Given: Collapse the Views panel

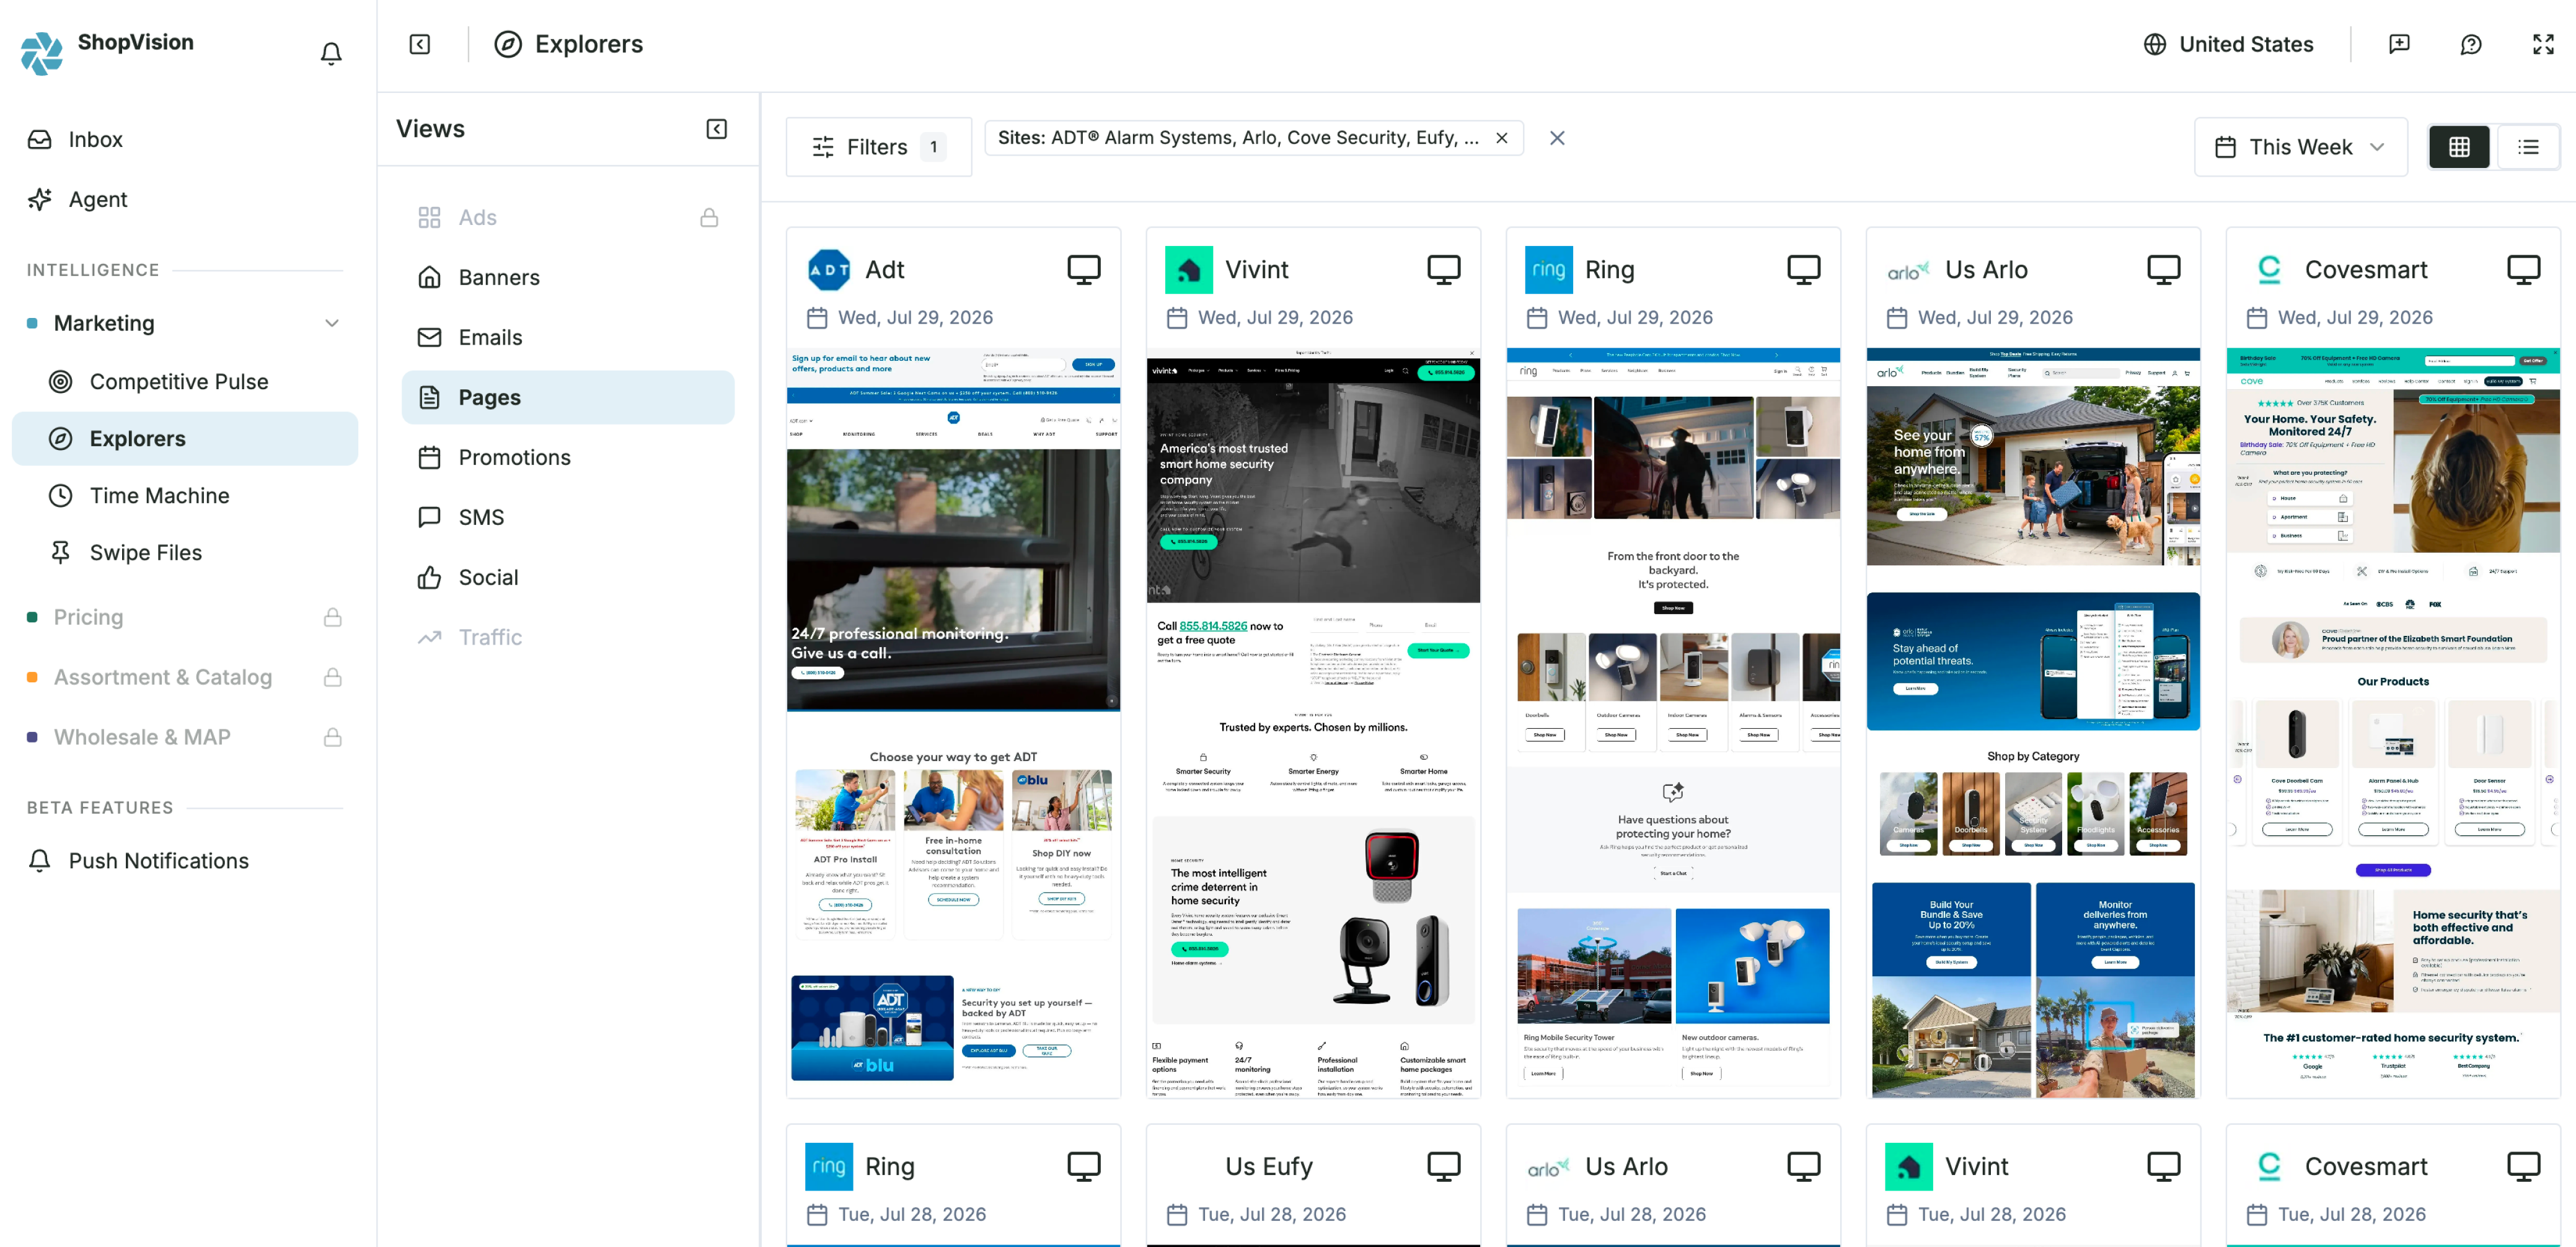Looking at the screenshot, I should [717, 129].
